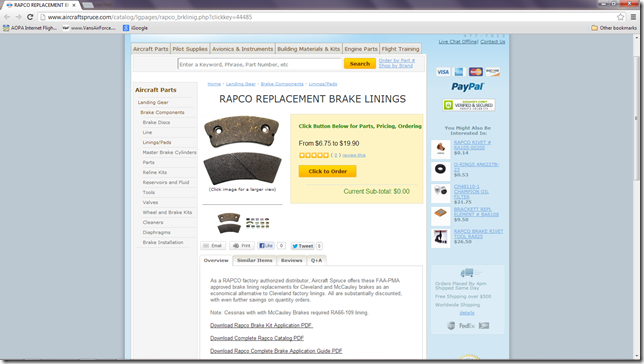Click the Search button

pos(360,64)
